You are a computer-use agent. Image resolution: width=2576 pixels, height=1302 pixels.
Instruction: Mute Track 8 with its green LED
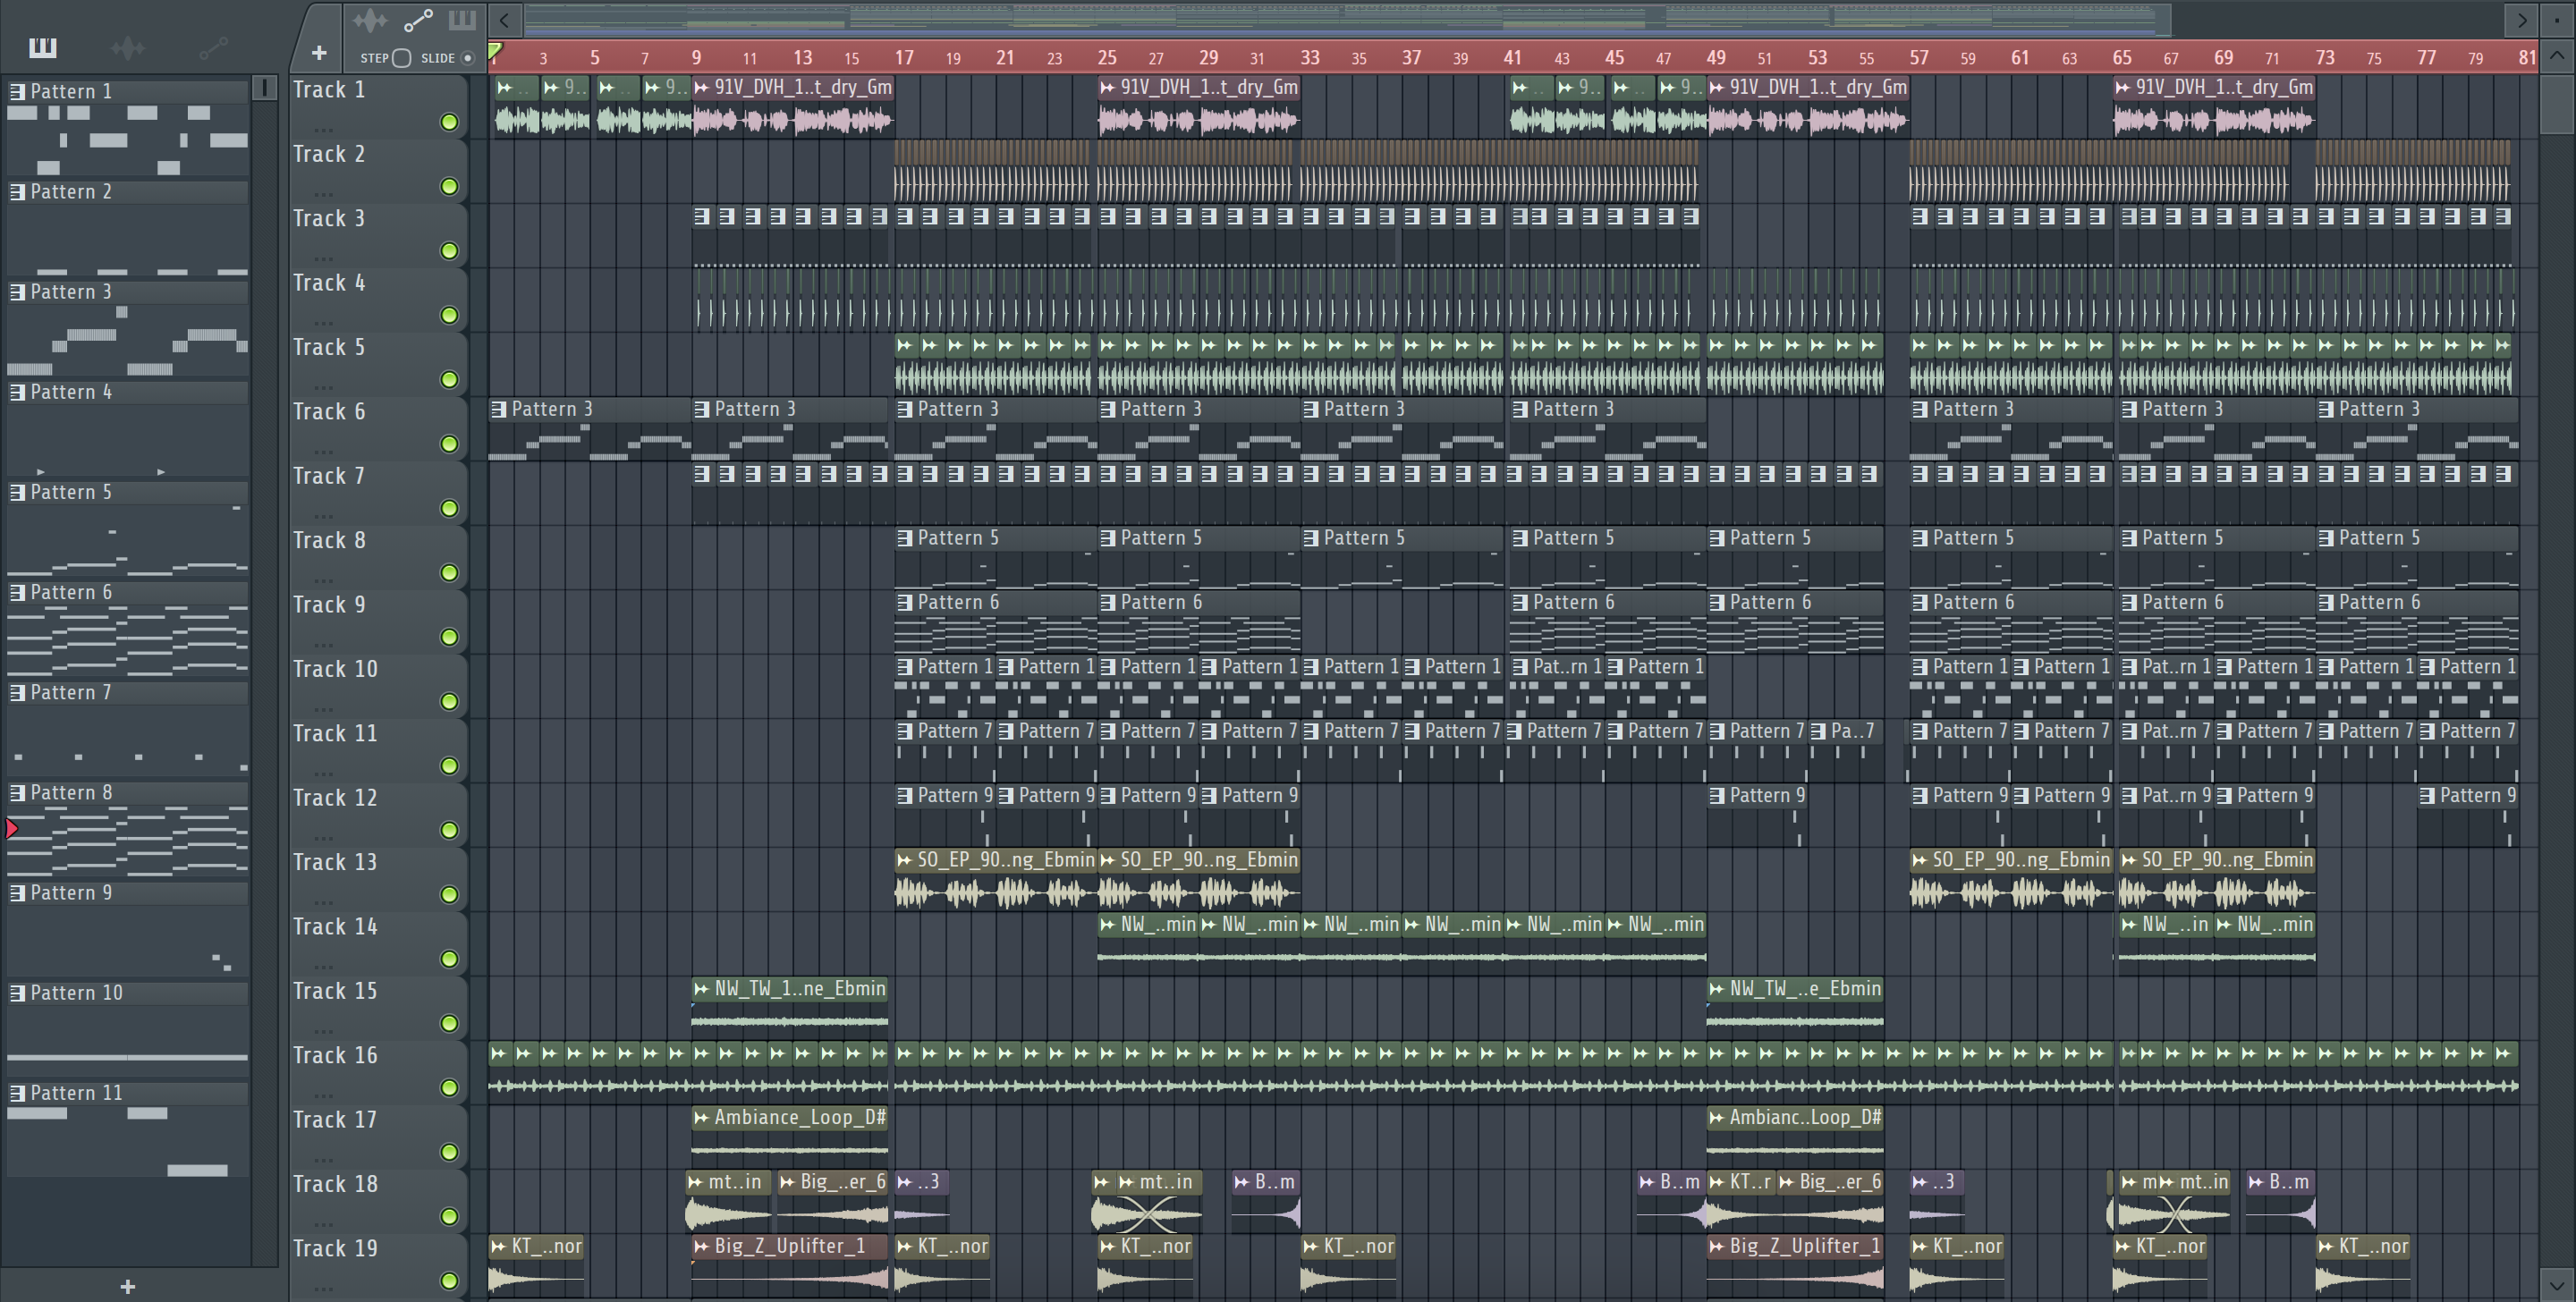[450, 573]
